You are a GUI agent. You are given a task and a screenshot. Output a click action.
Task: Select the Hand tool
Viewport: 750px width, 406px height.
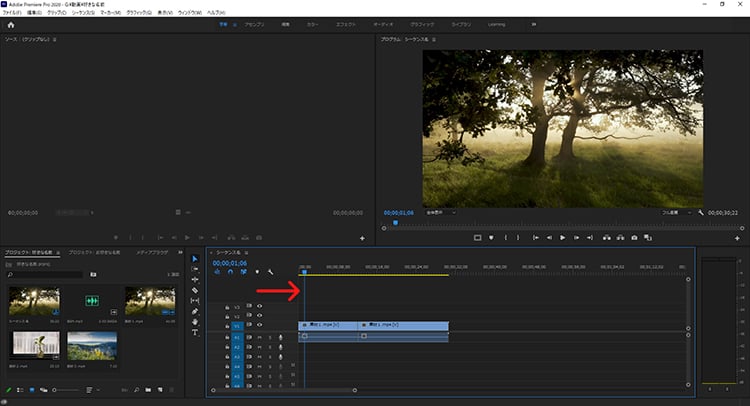click(195, 322)
